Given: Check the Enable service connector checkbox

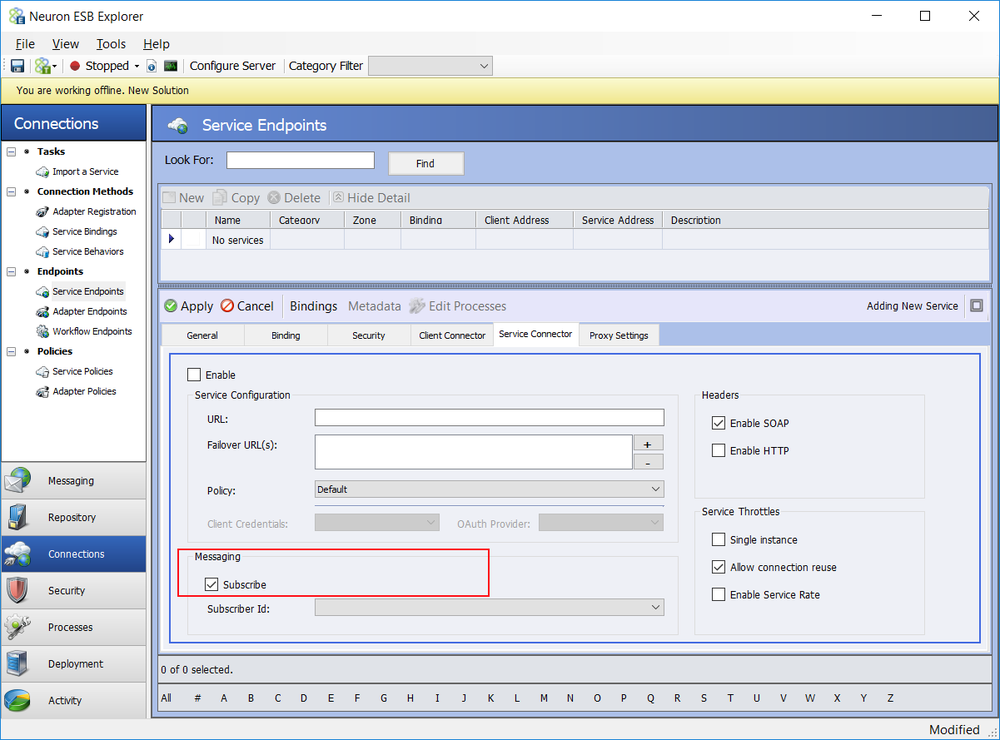Looking at the screenshot, I should pyautogui.click(x=194, y=375).
